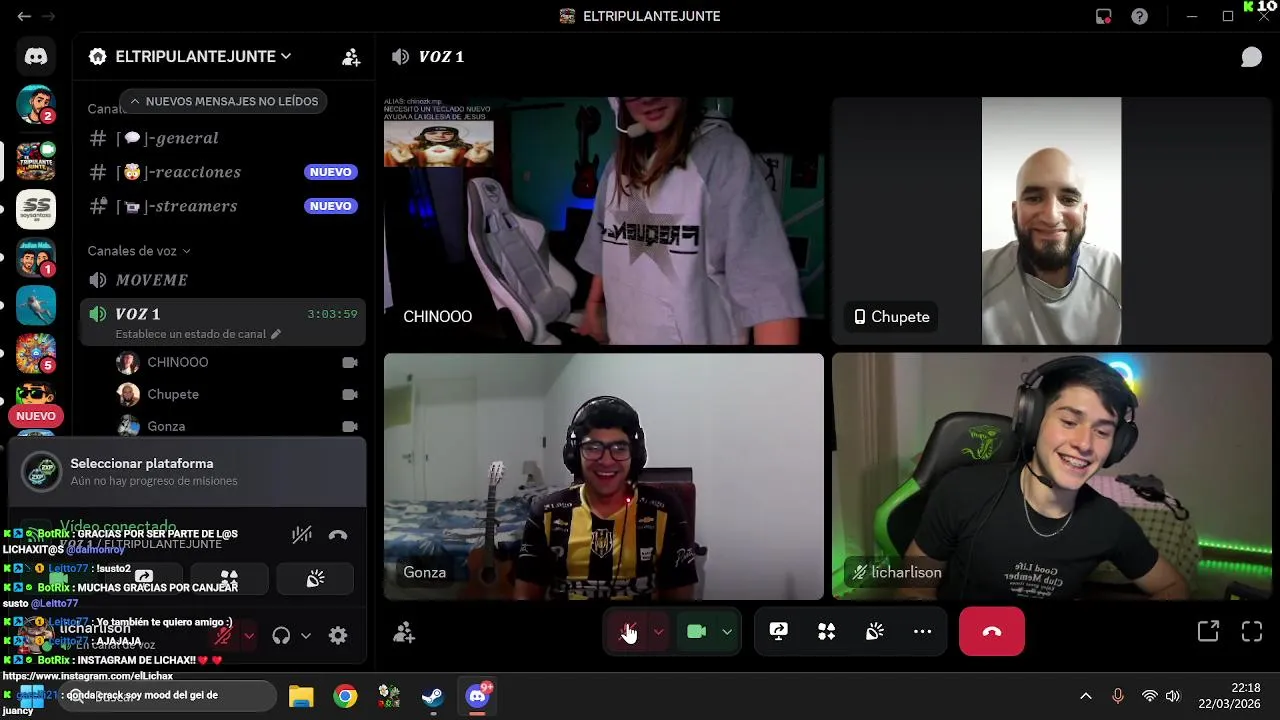Open camera options arrow in call controls
Viewport: 1280px width, 720px height.
[x=727, y=632]
